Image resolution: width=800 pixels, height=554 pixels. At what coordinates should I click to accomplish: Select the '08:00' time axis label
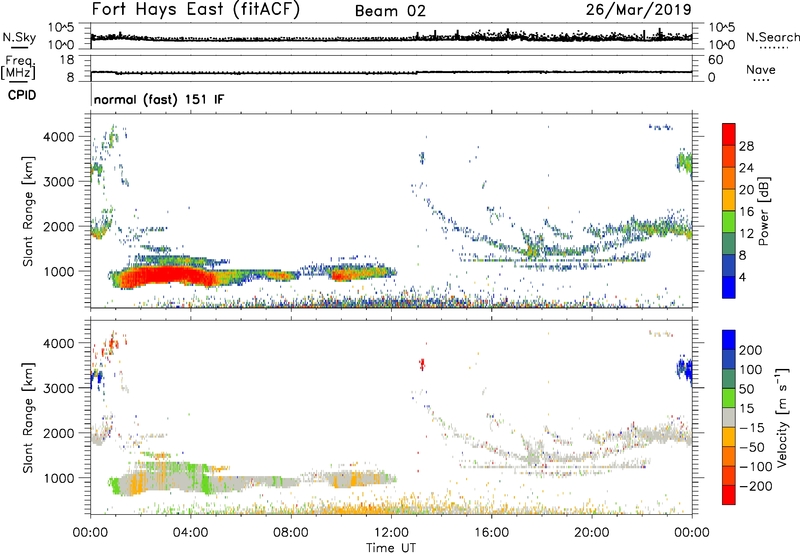[290, 533]
